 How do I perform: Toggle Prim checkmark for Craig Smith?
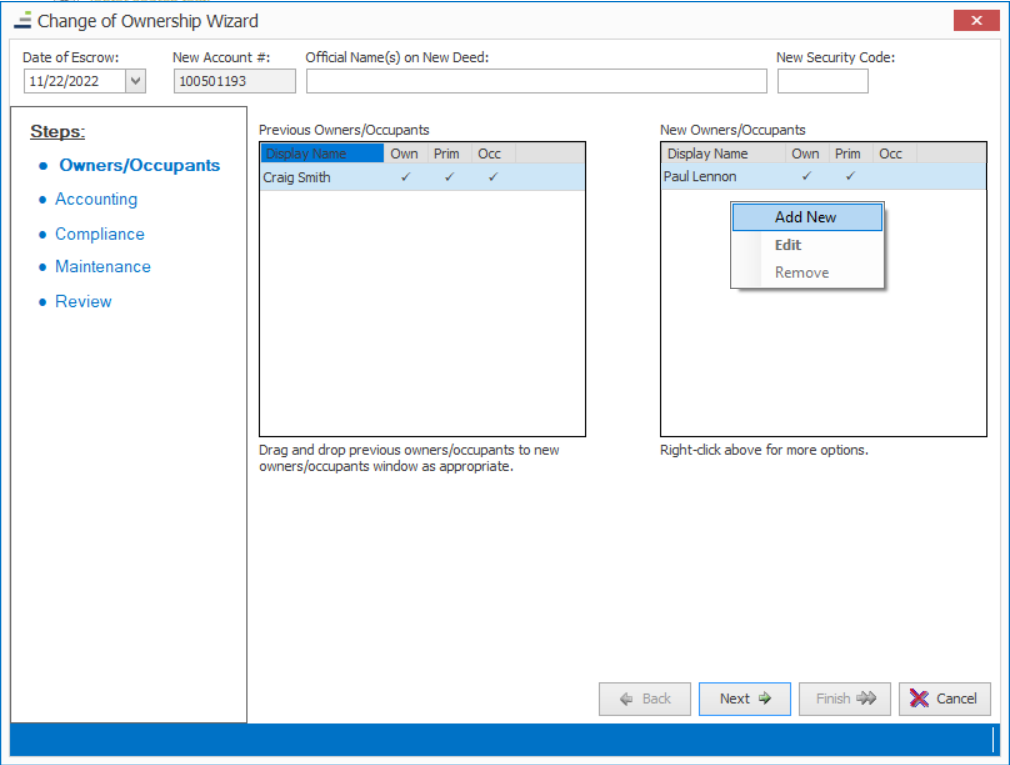point(449,177)
